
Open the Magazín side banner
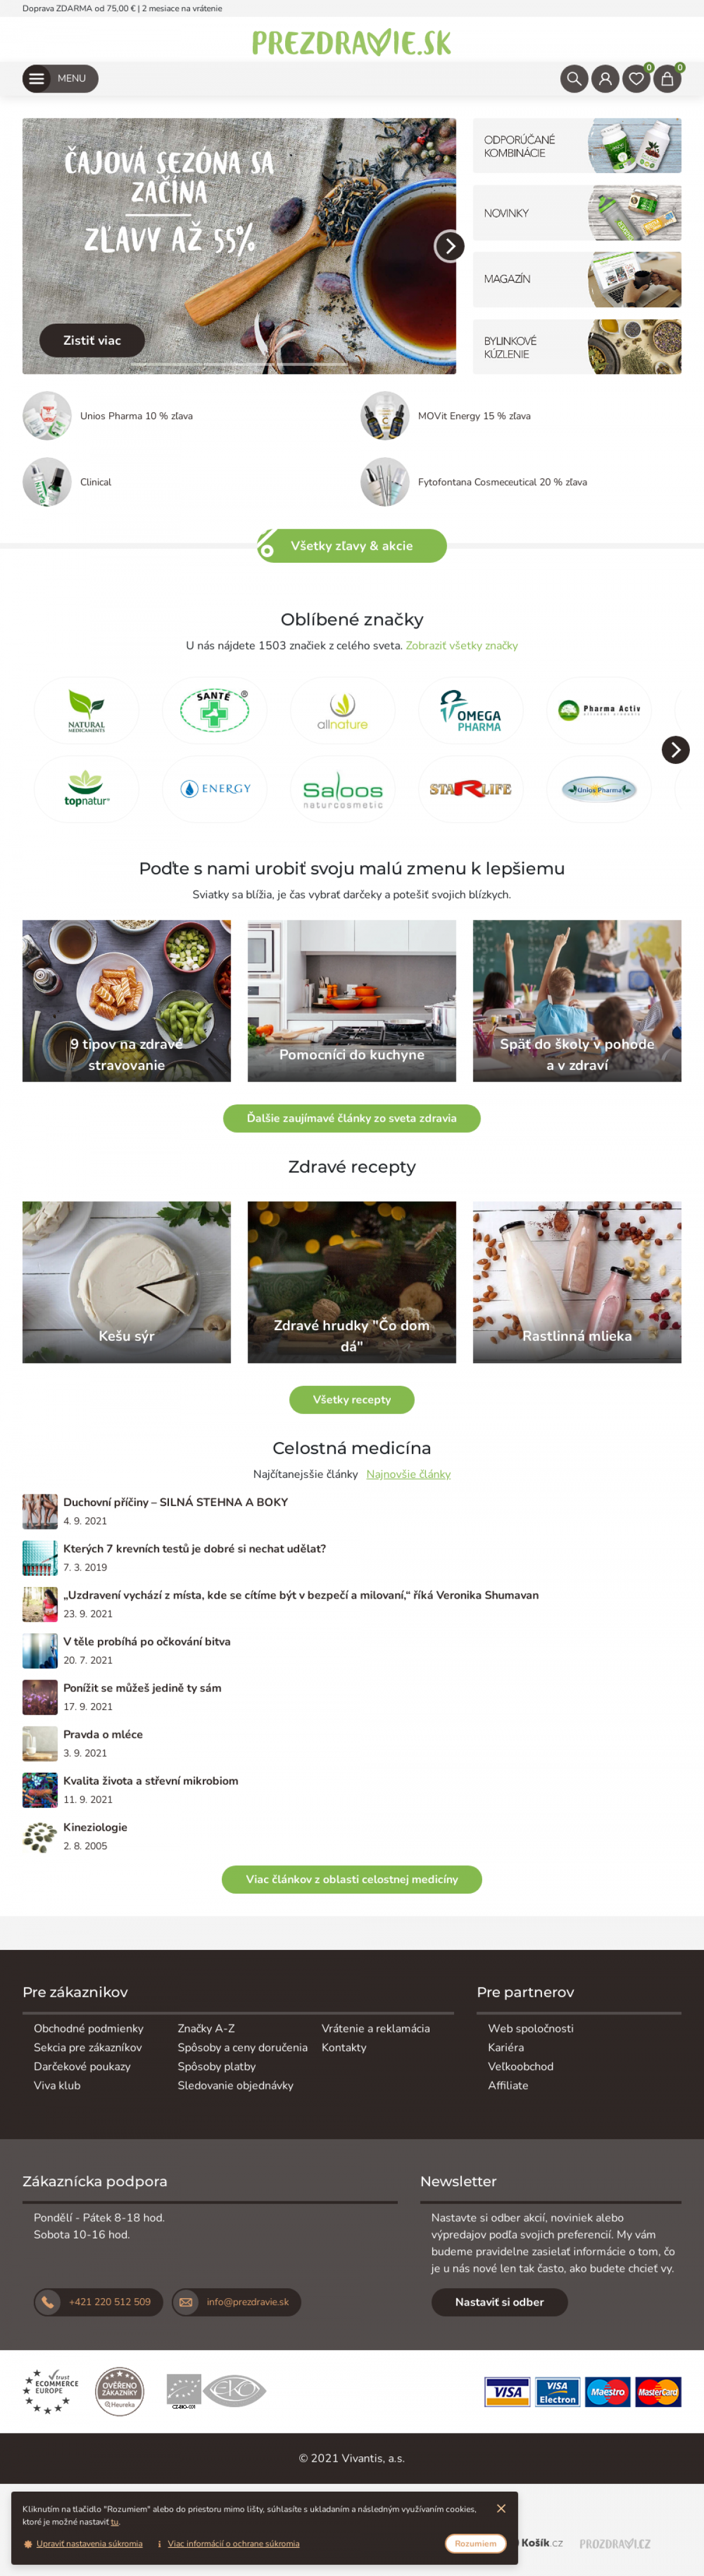click(x=577, y=279)
